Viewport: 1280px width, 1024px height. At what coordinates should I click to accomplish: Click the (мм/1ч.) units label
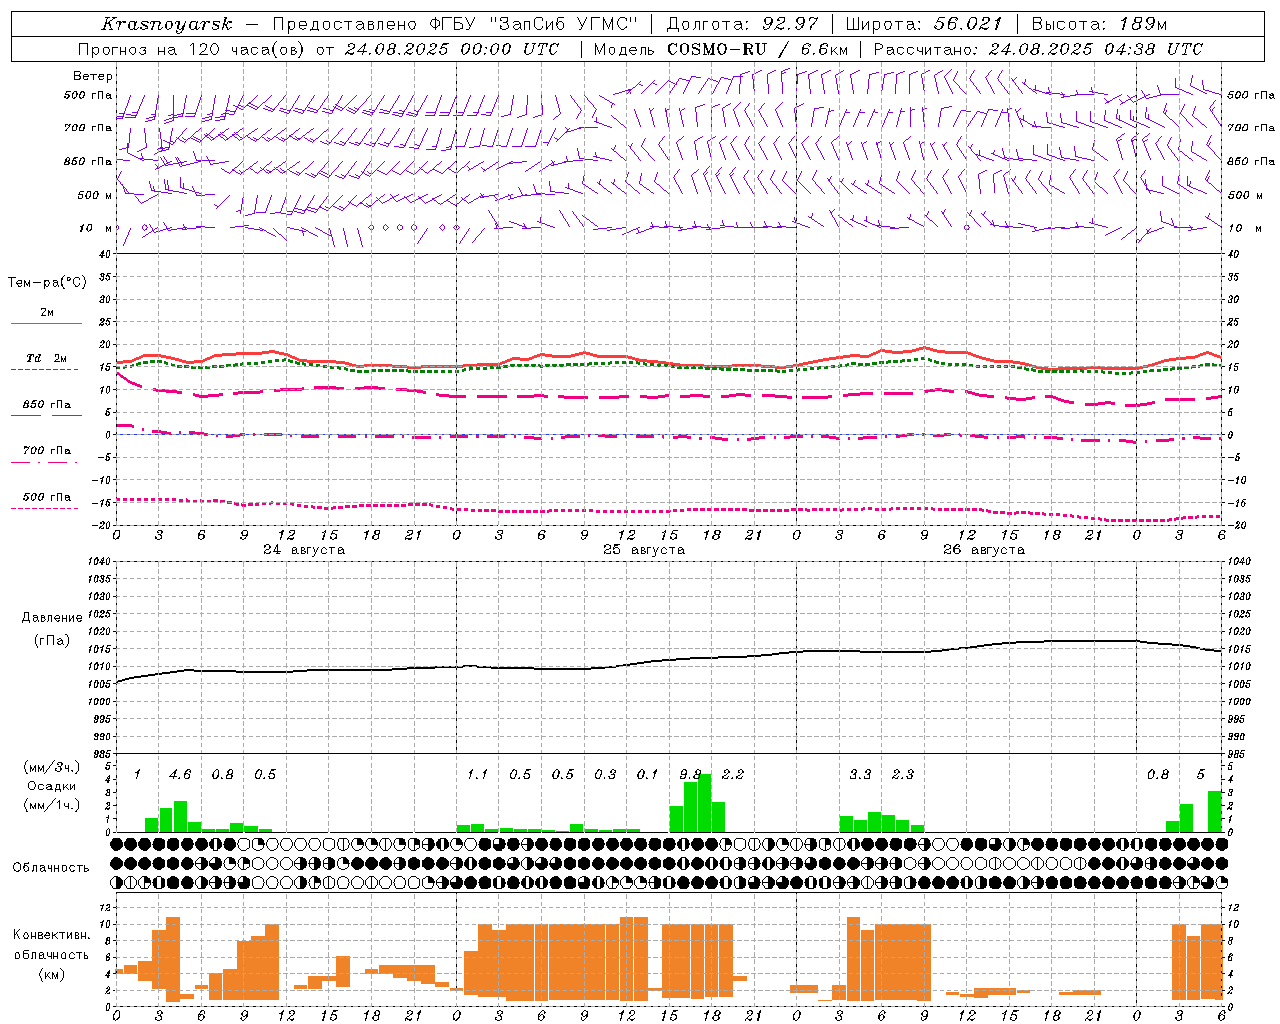[x=51, y=805]
